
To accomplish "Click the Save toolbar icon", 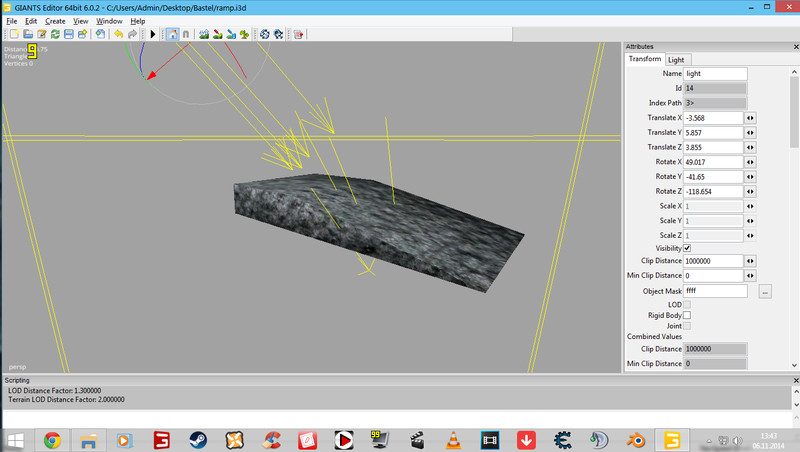I will (68, 34).
